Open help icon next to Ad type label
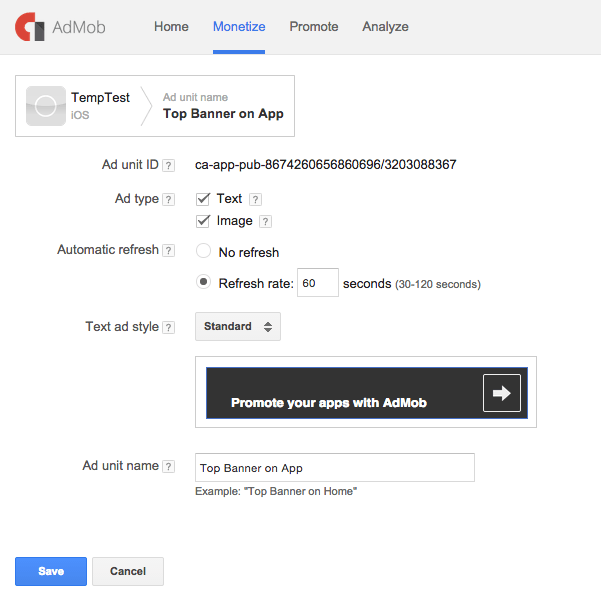 pos(168,199)
